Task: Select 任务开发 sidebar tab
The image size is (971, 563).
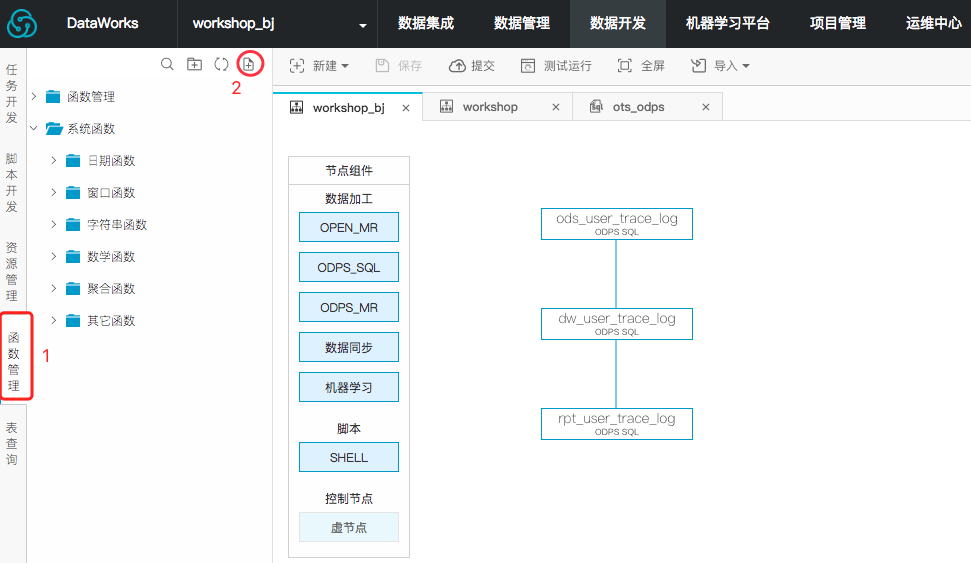Action: [x=12, y=94]
